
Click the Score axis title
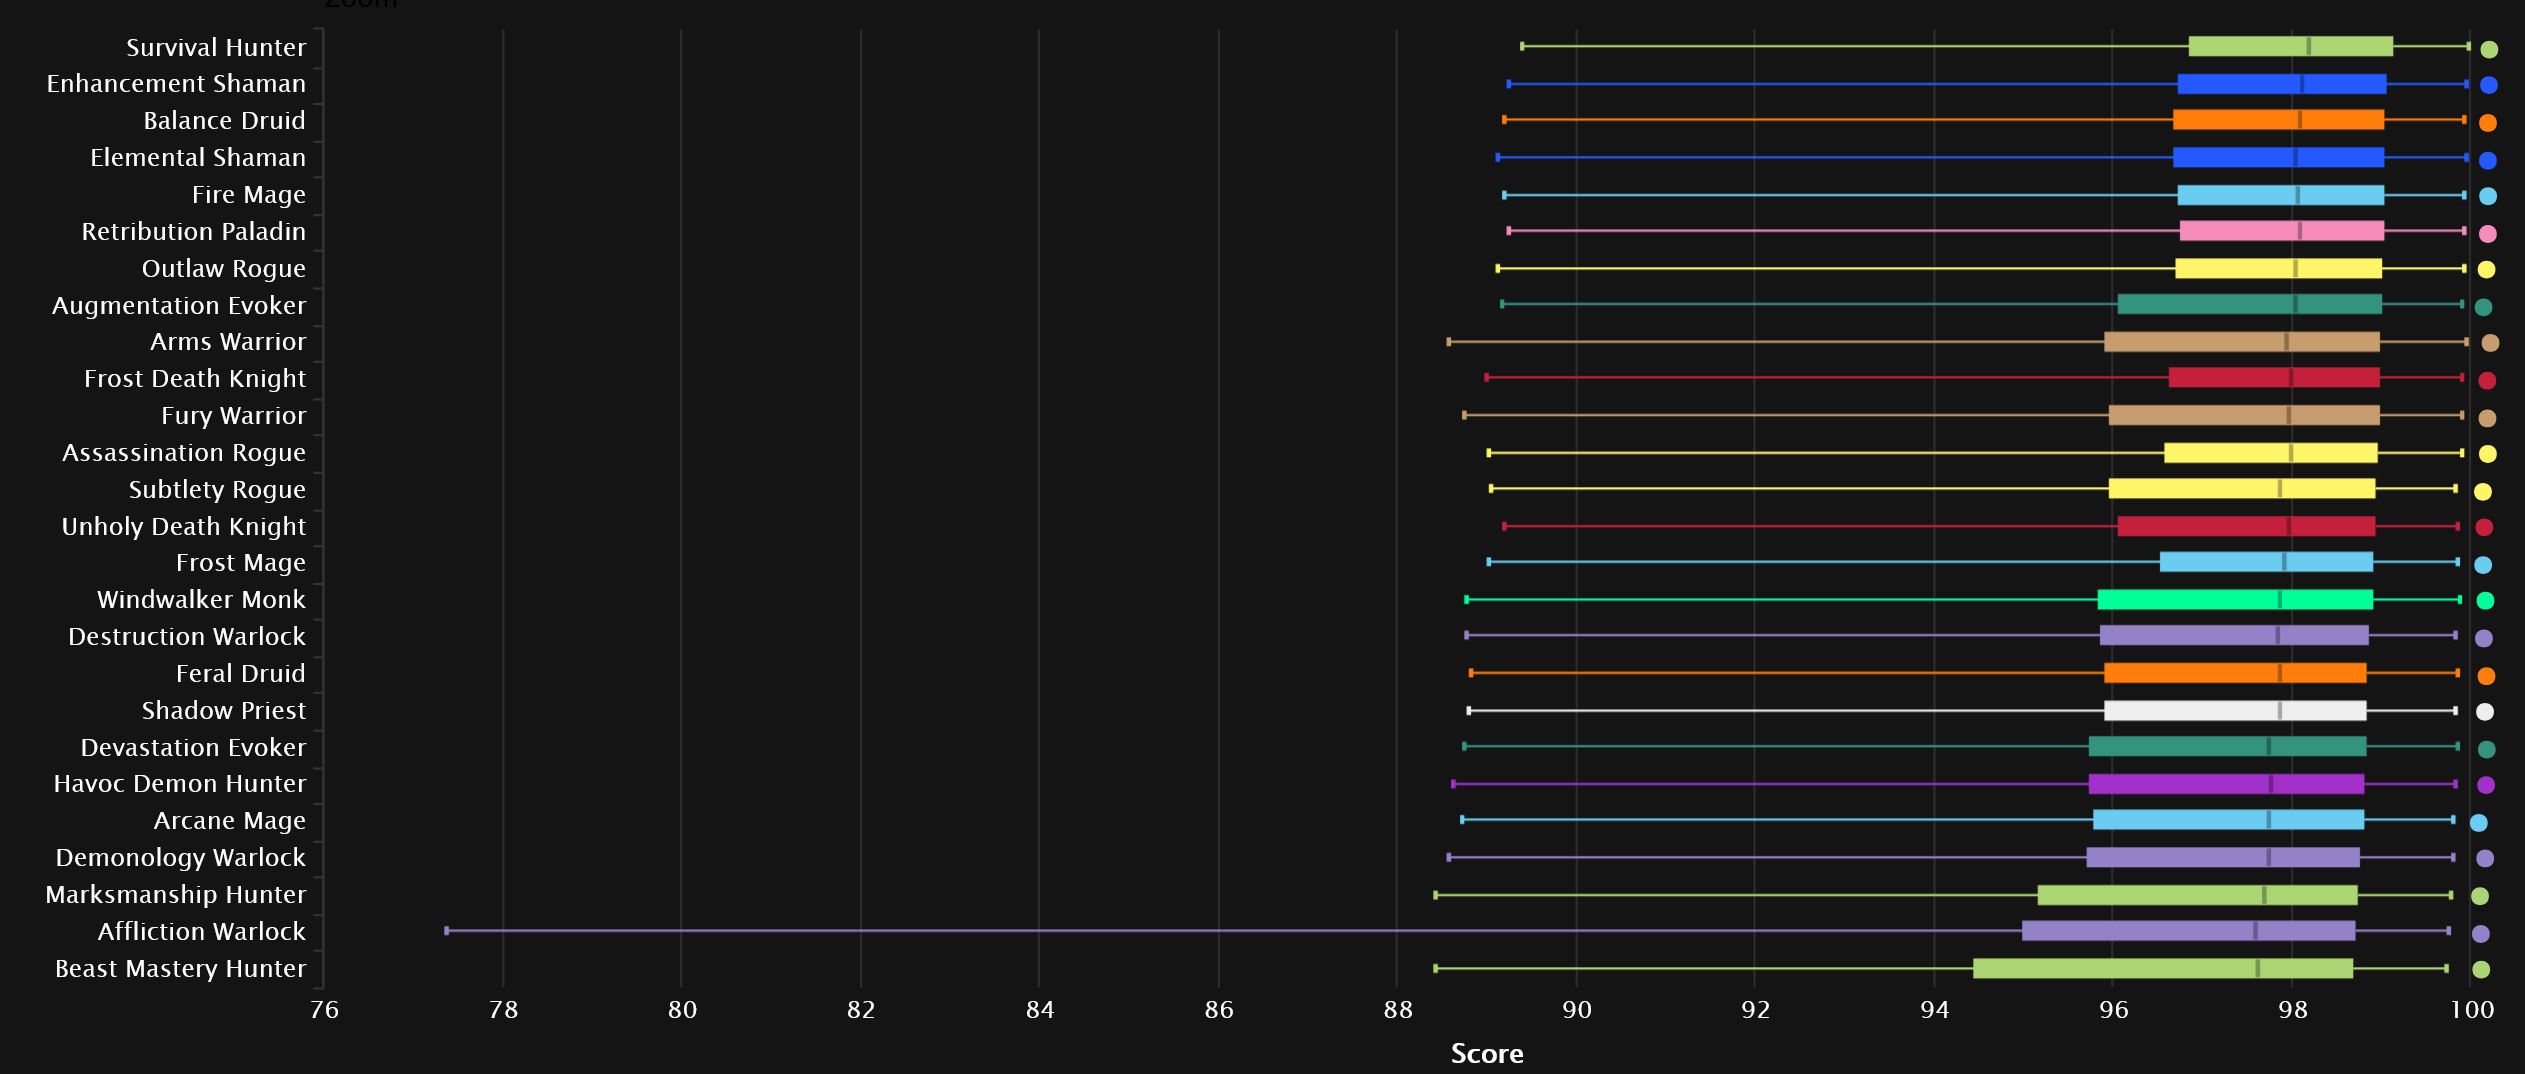click(x=1486, y=1053)
